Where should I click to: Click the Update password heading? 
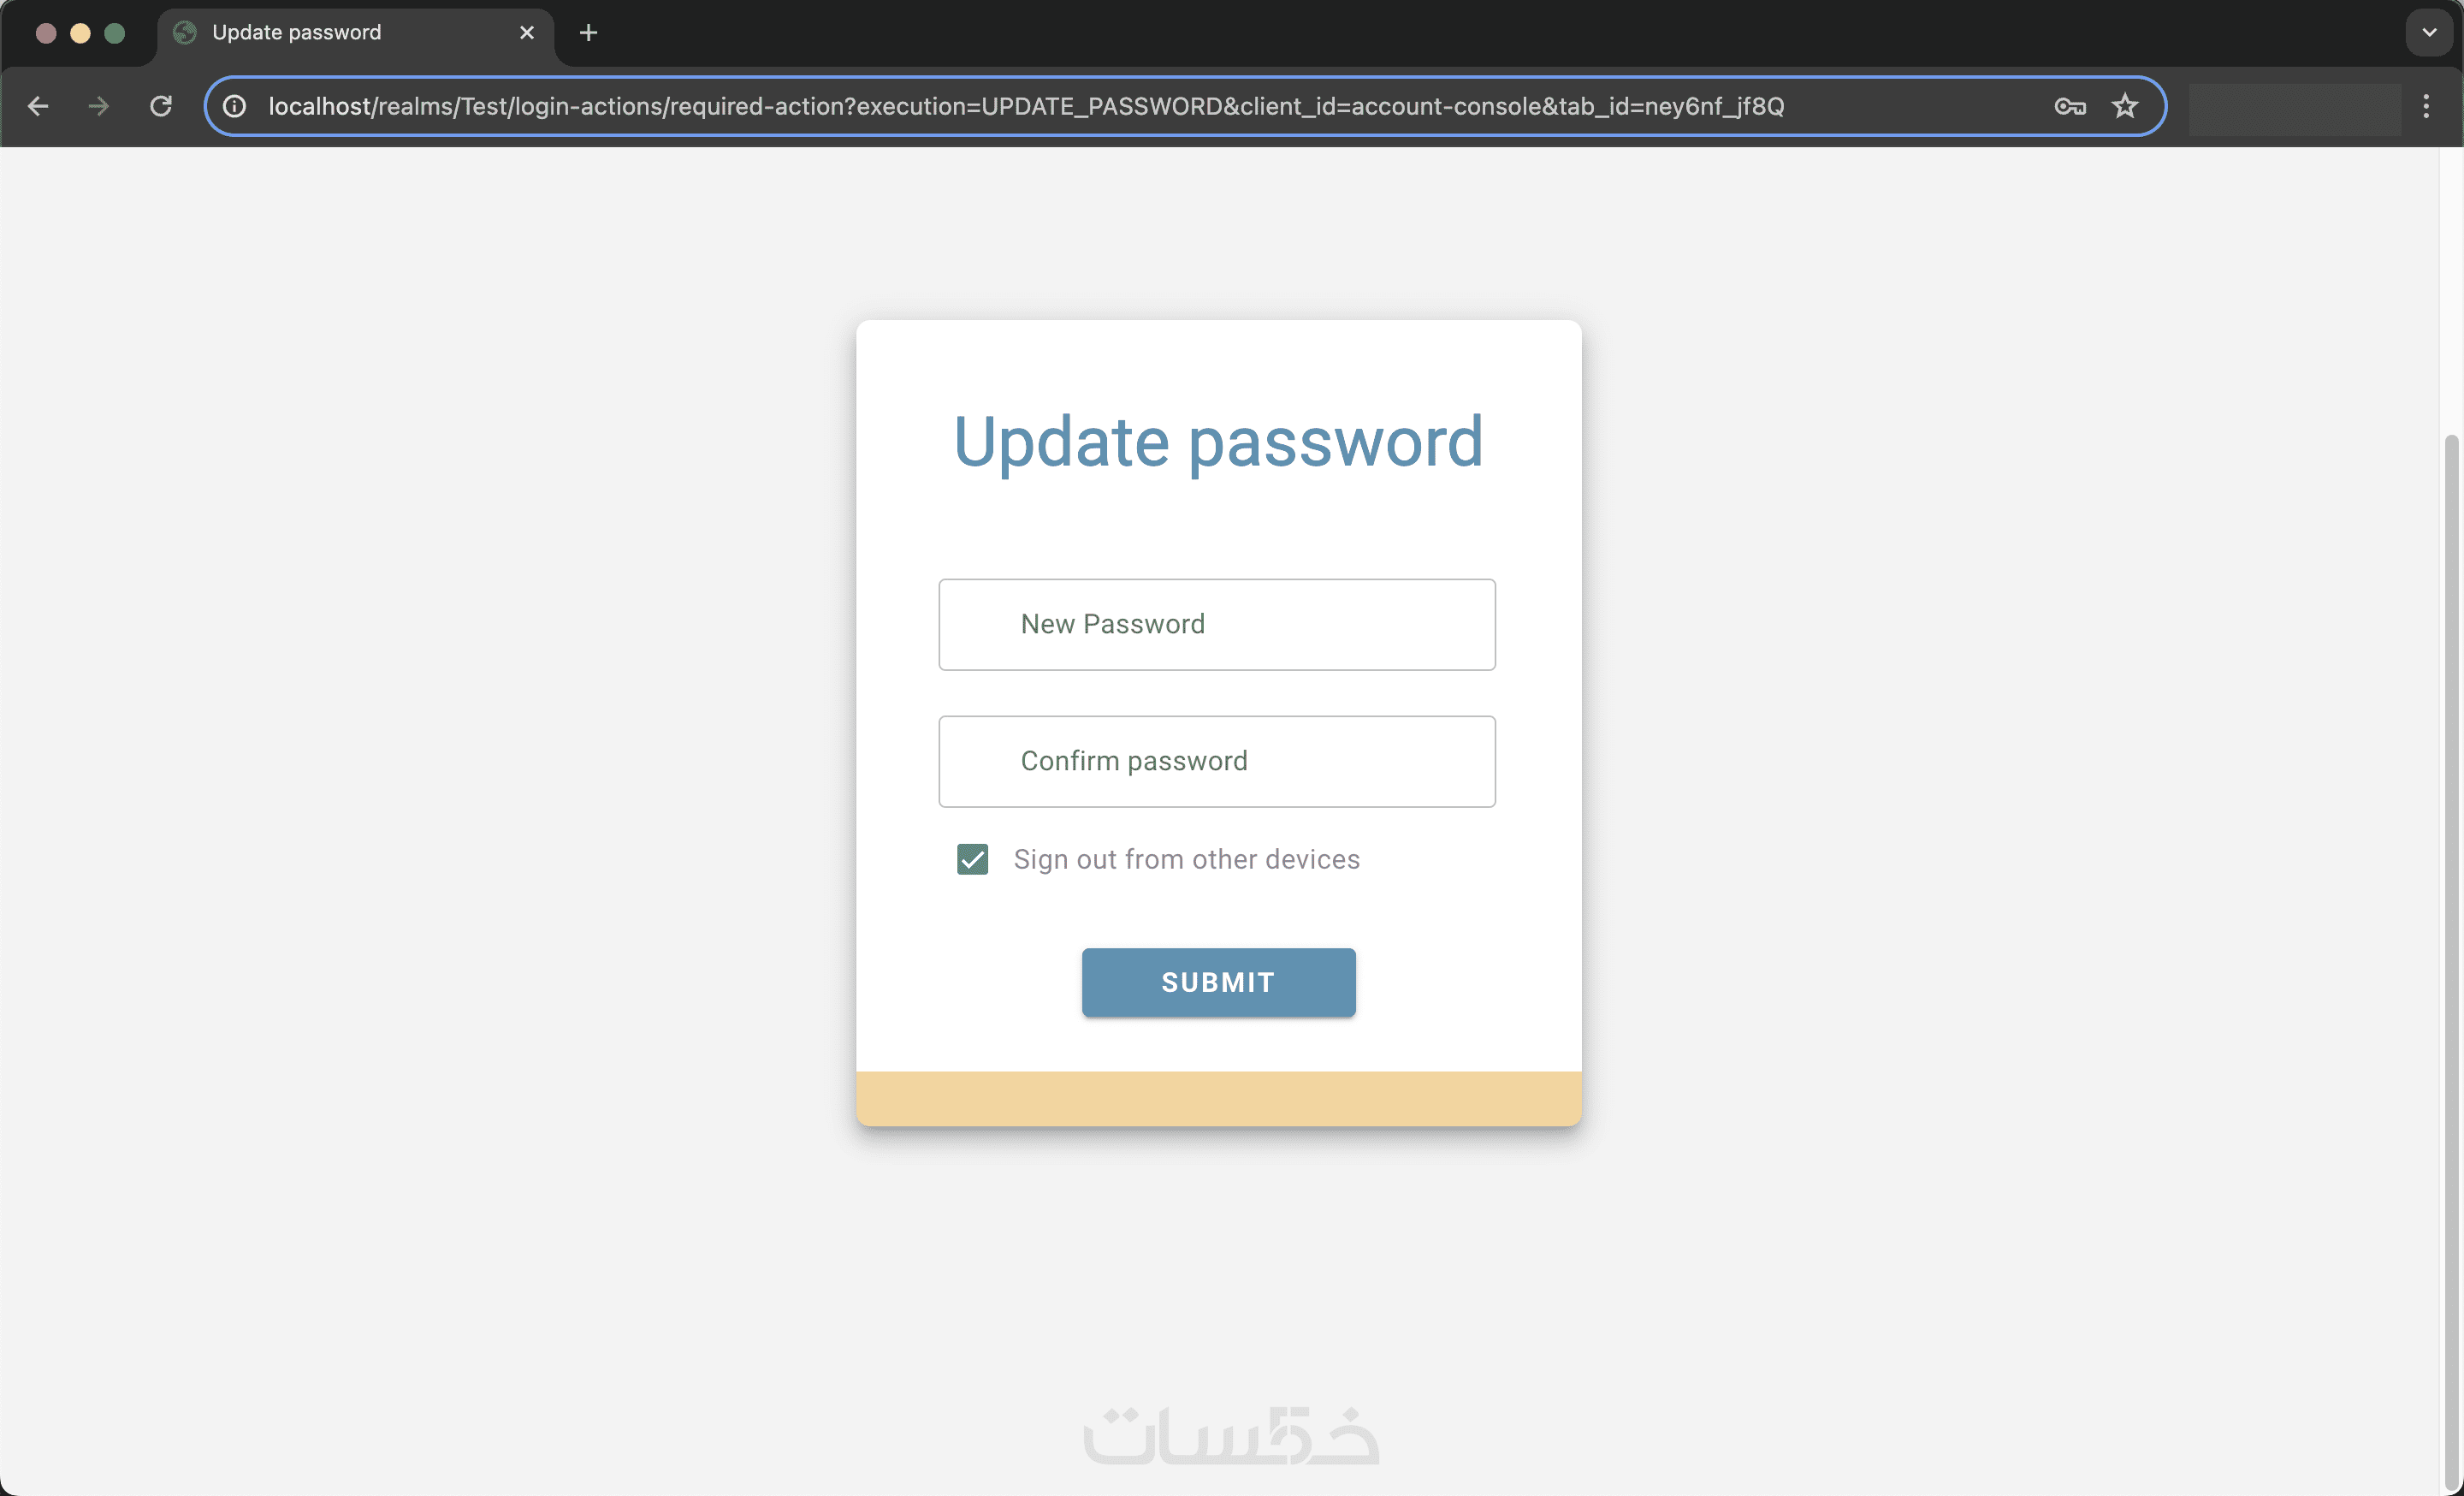tap(1218, 442)
